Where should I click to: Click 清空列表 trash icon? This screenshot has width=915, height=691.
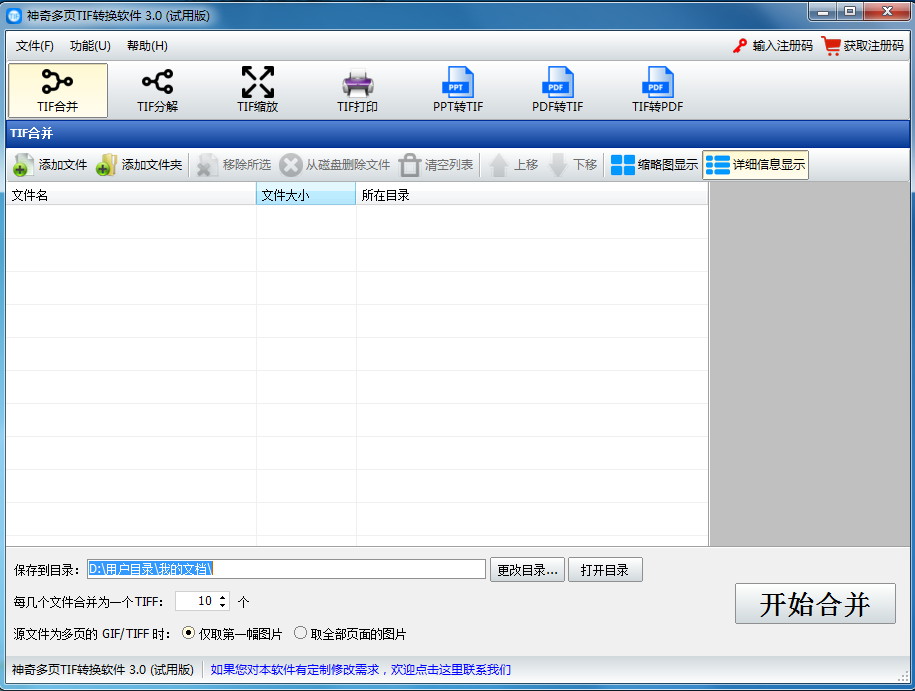[x=409, y=165]
